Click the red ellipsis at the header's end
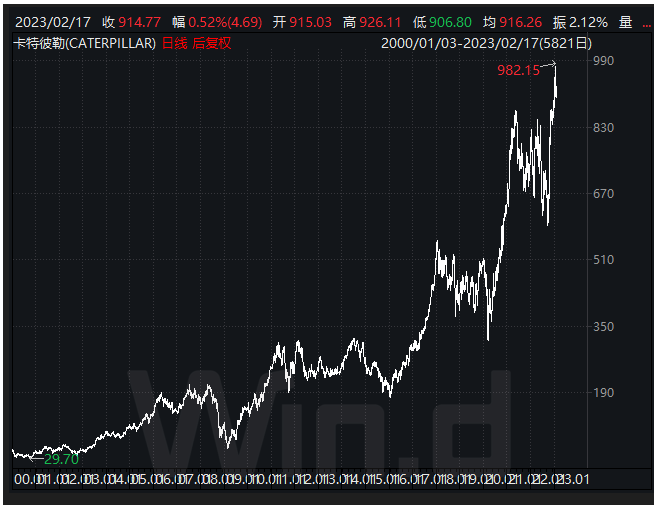This screenshot has width=657, height=509. (x=647, y=26)
